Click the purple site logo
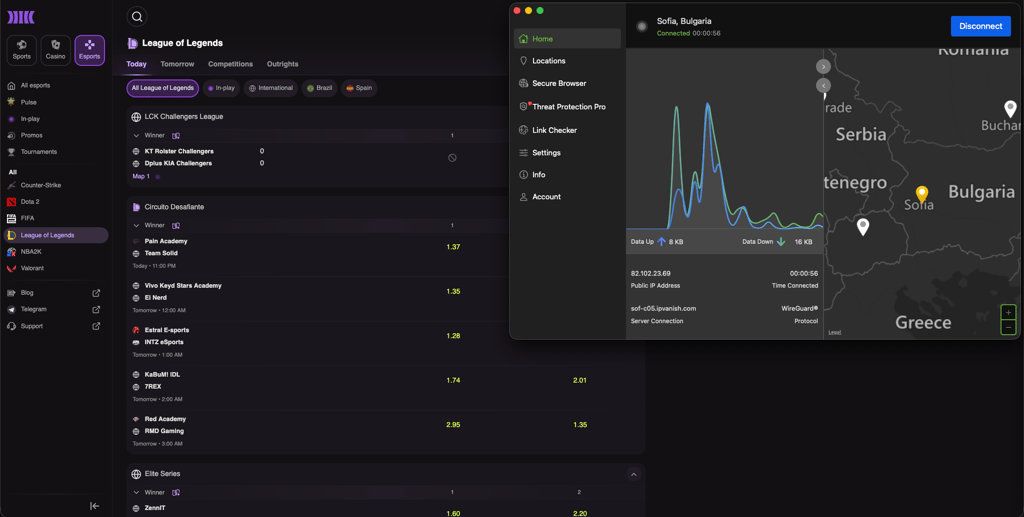The height and width of the screenshot is (517, 1024). point(21,17)
